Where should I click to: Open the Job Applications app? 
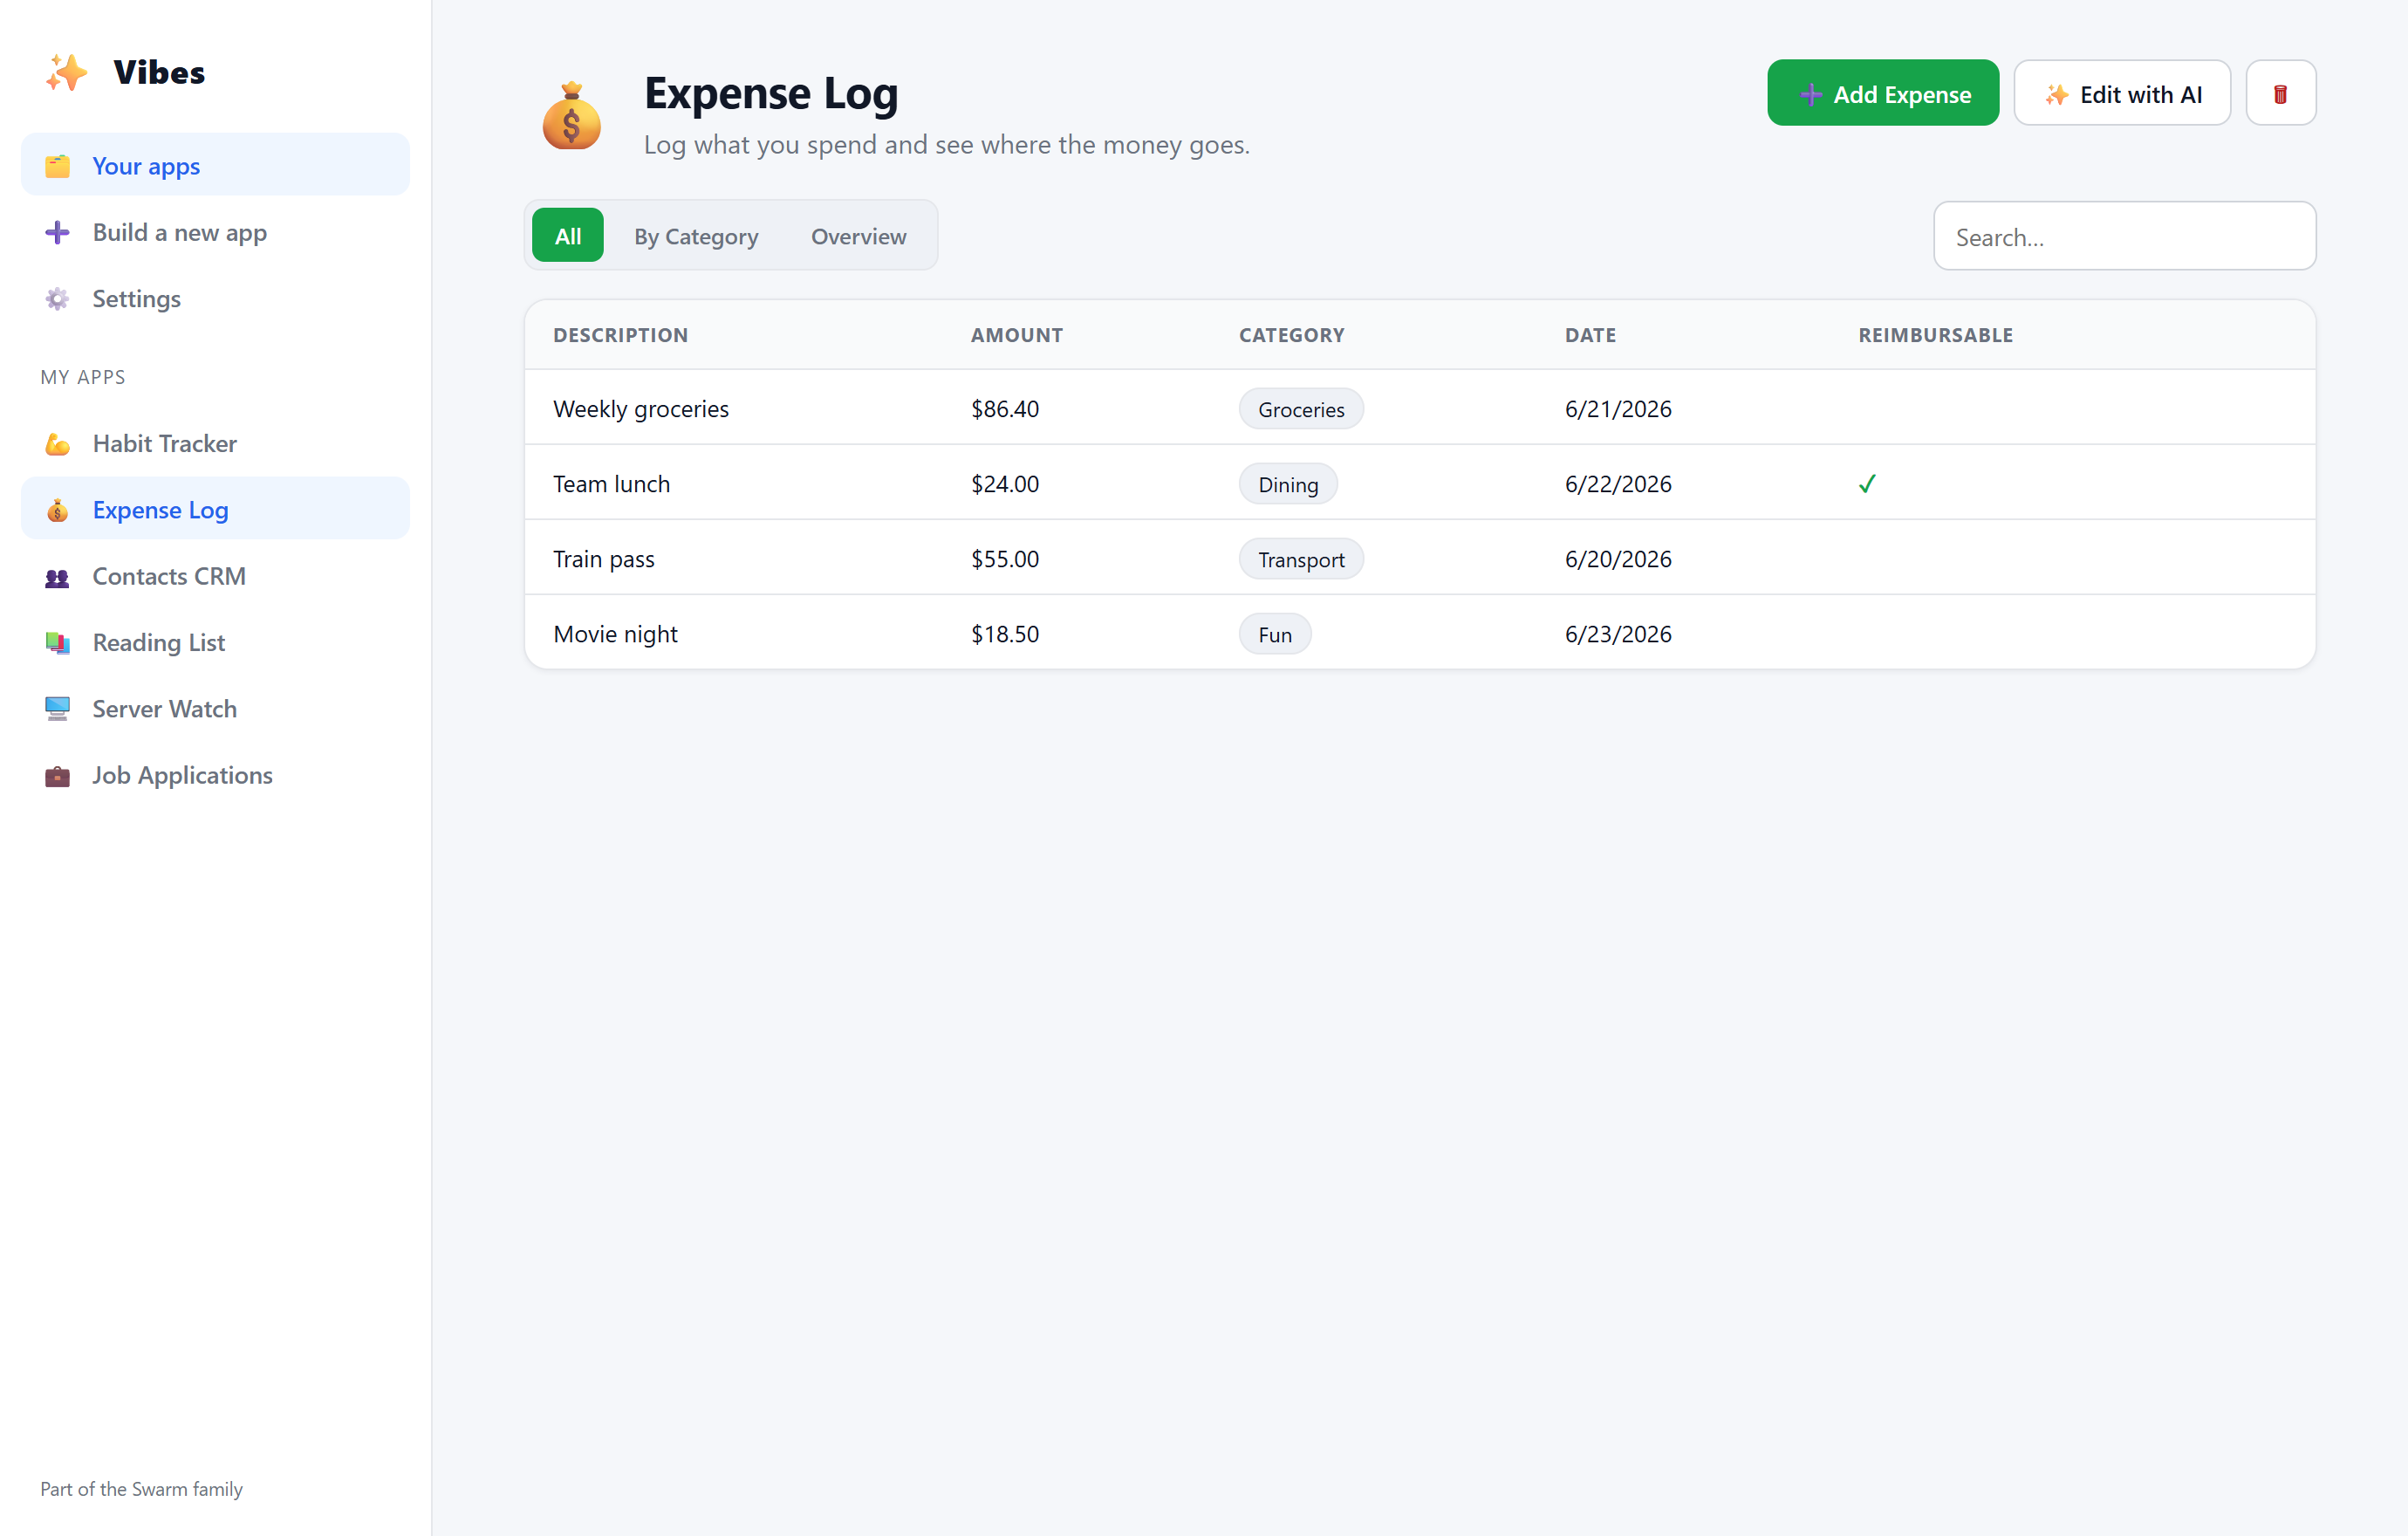[215, 776]
